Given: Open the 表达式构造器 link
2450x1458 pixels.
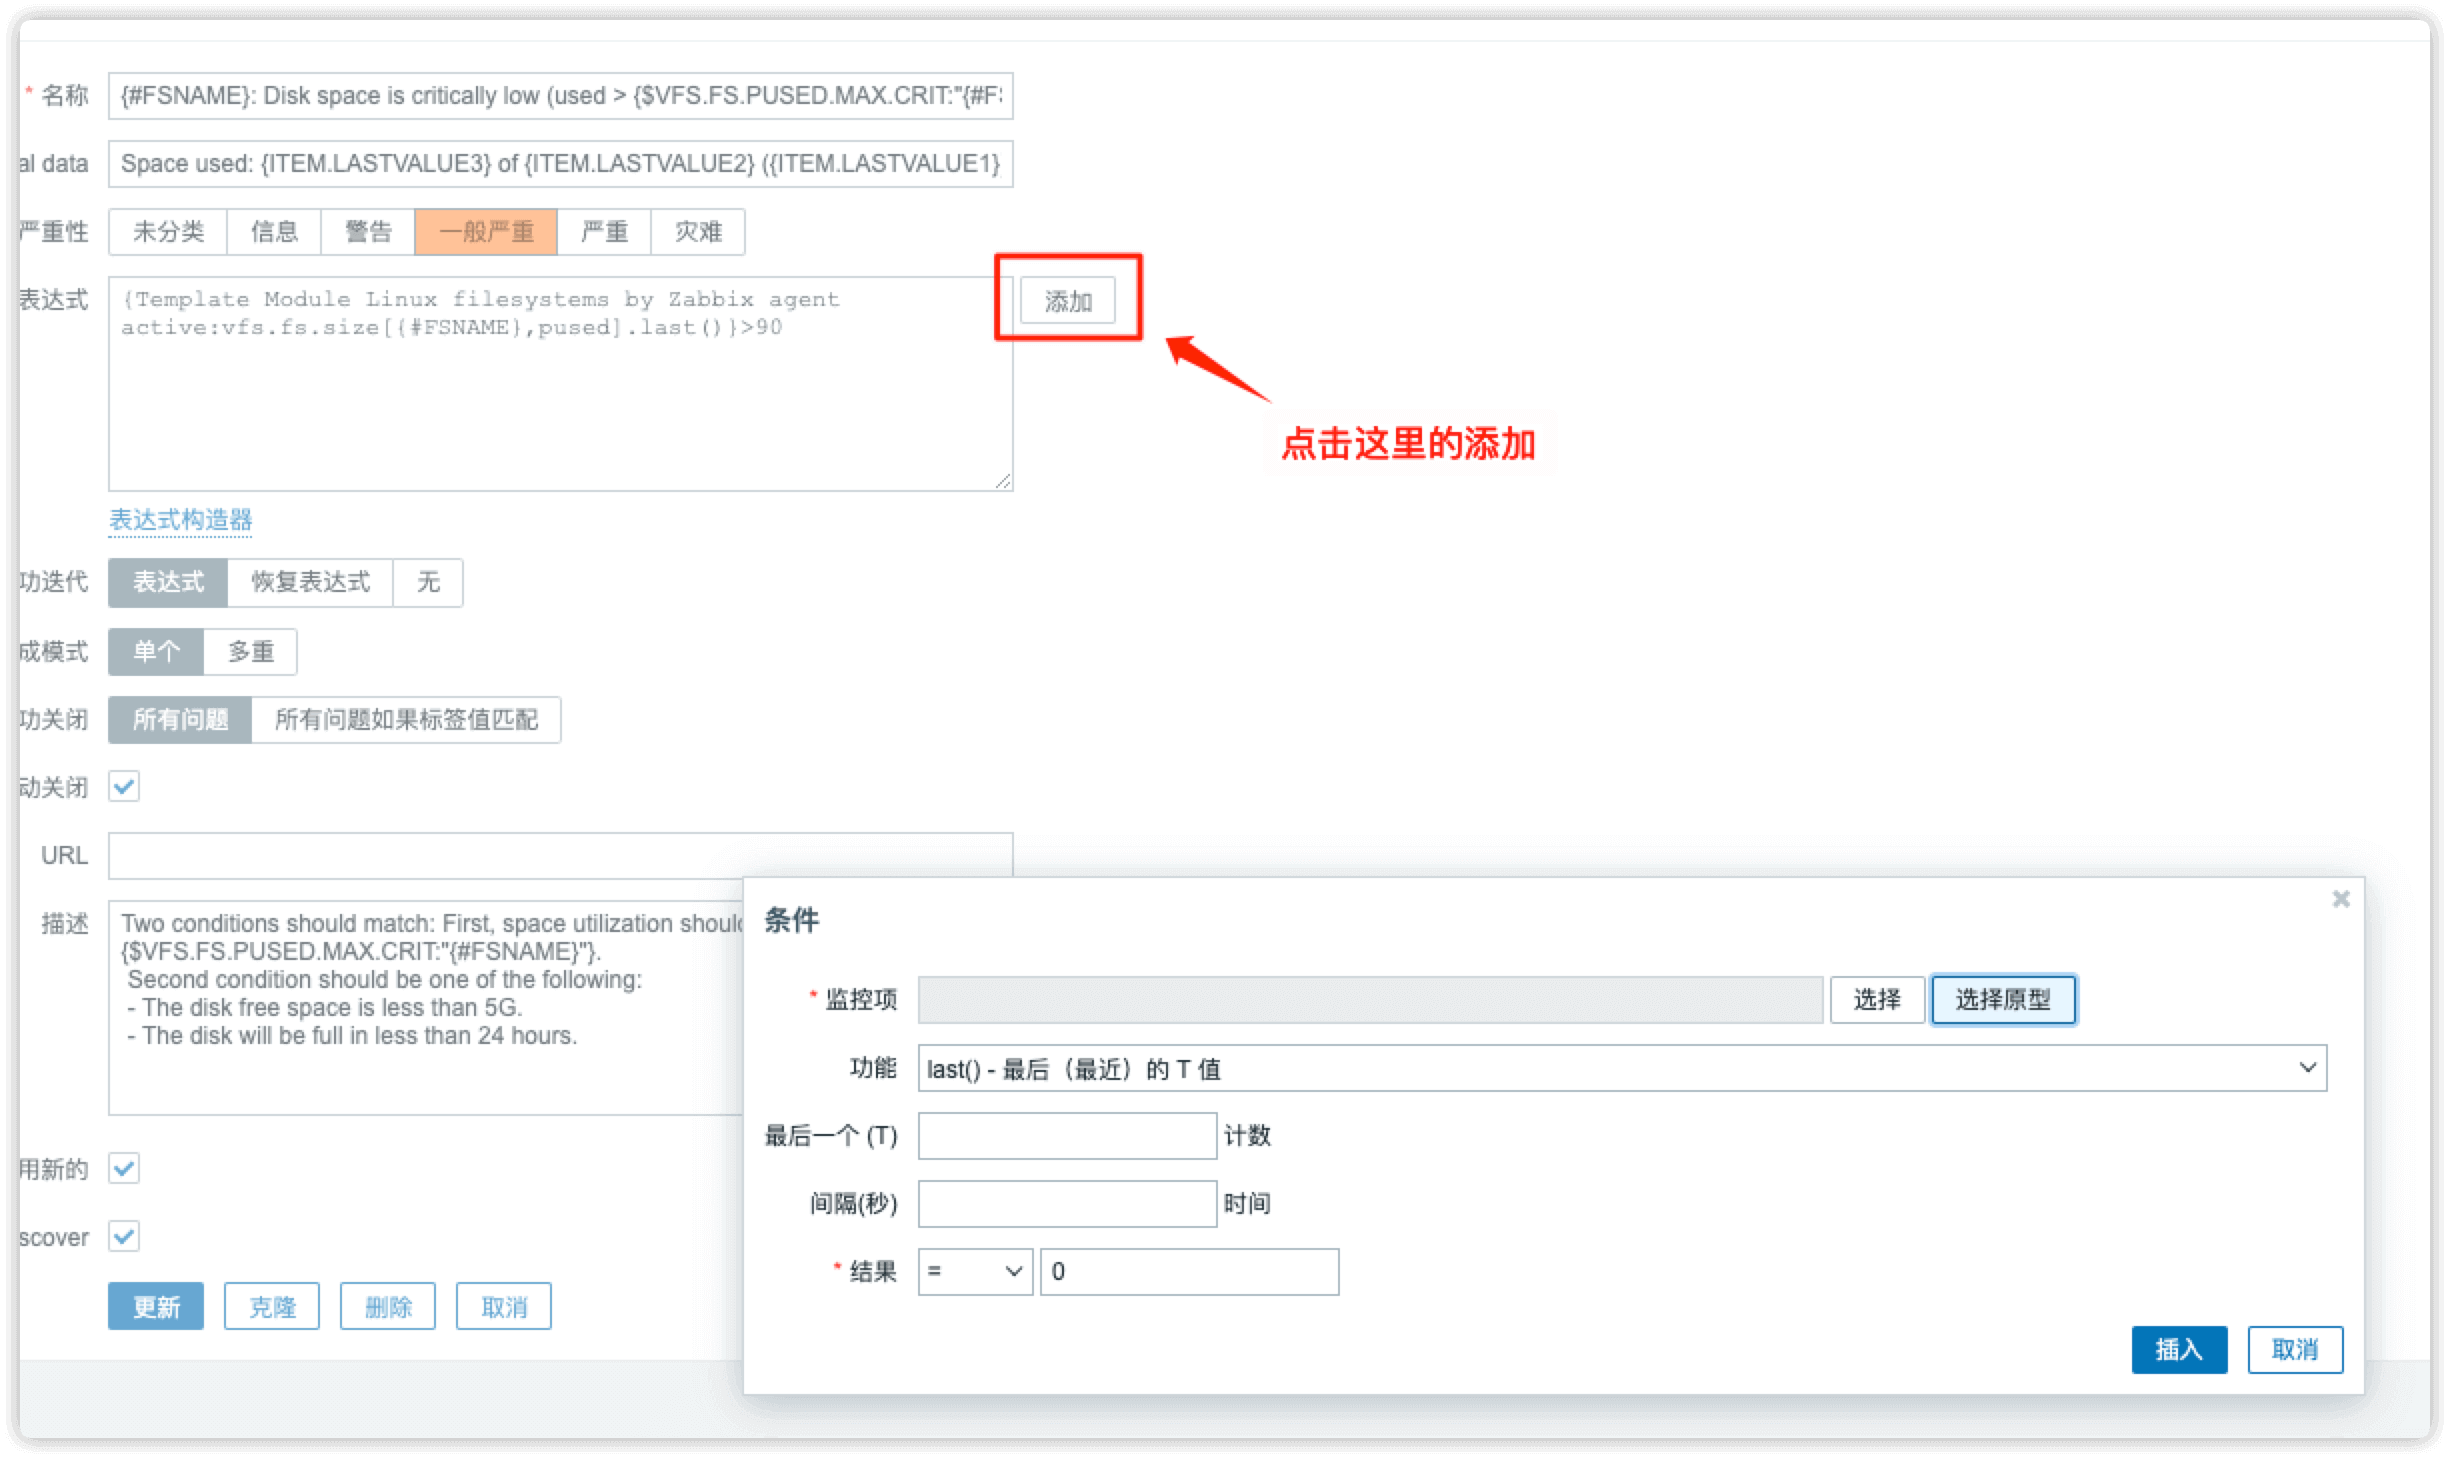Looking at the screenshot, I should [180, 520].
